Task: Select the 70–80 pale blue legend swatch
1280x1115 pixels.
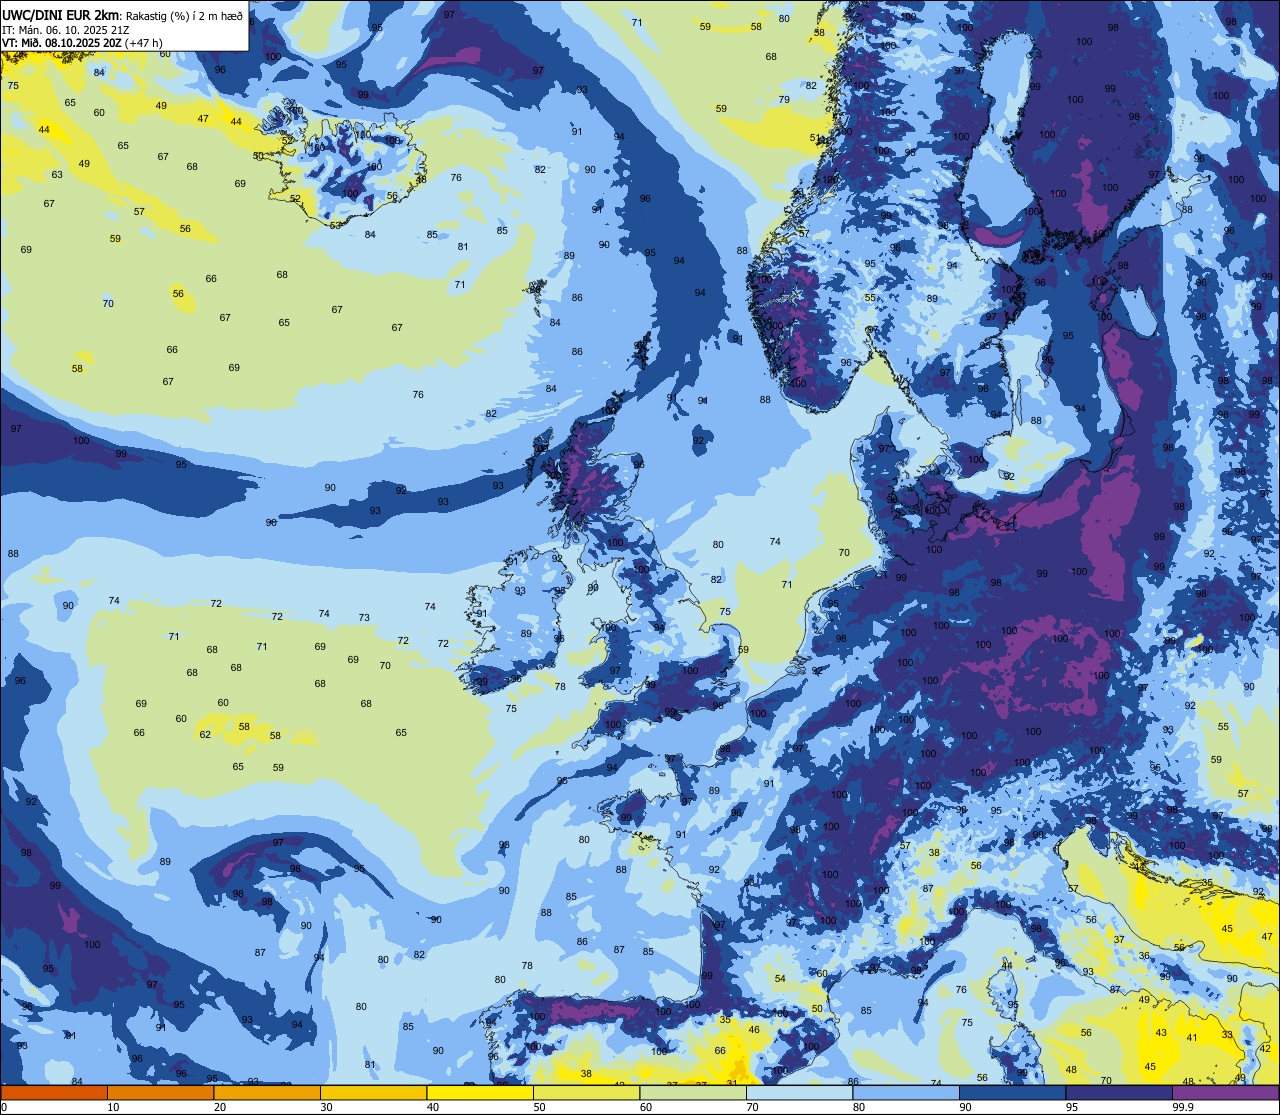Action: [x=799, y=1092]
